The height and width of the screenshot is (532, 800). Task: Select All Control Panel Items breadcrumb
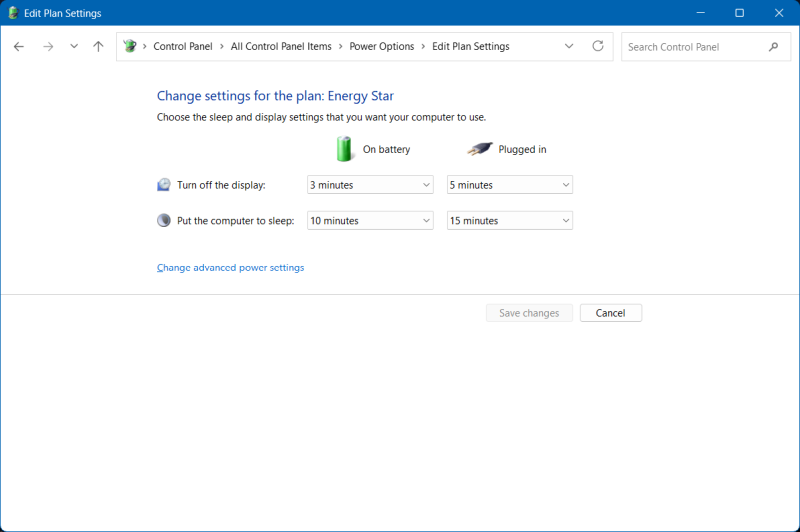point(279,47)
